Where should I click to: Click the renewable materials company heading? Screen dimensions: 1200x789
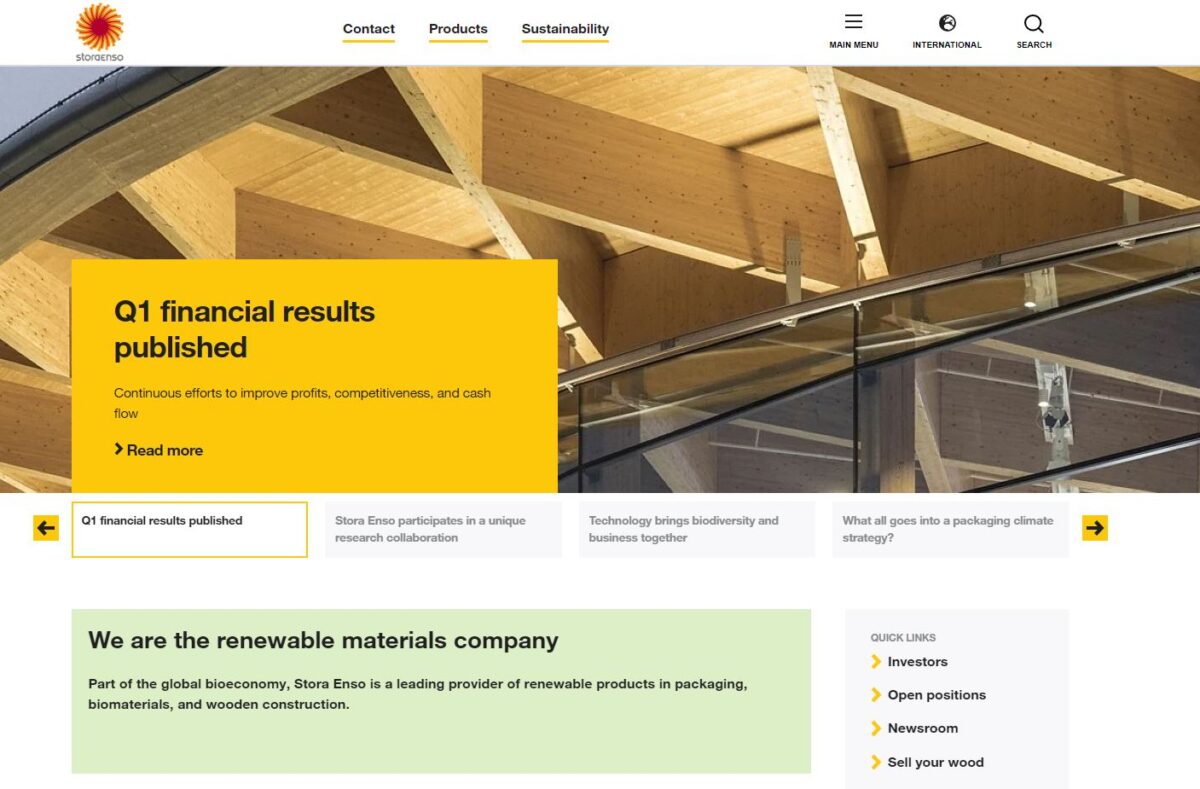[x=323, y=640]
